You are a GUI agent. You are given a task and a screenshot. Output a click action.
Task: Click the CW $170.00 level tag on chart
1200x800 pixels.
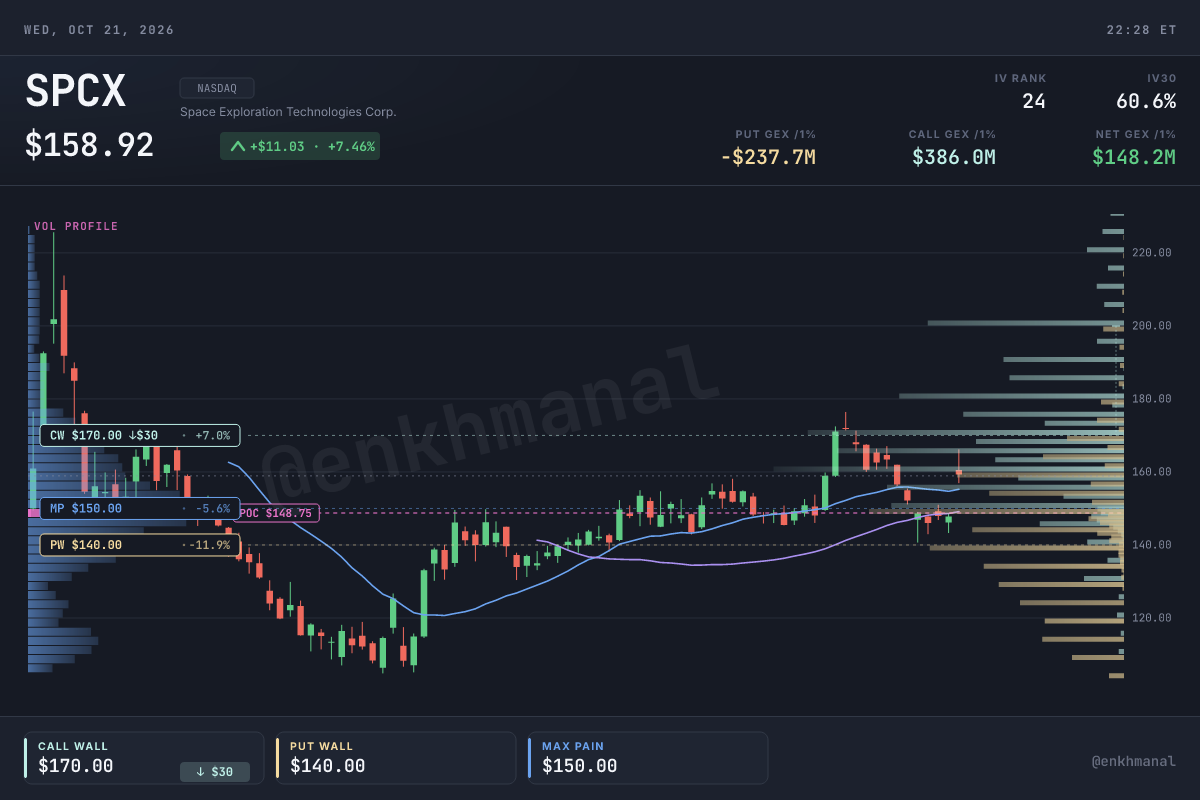coord(140,435)
